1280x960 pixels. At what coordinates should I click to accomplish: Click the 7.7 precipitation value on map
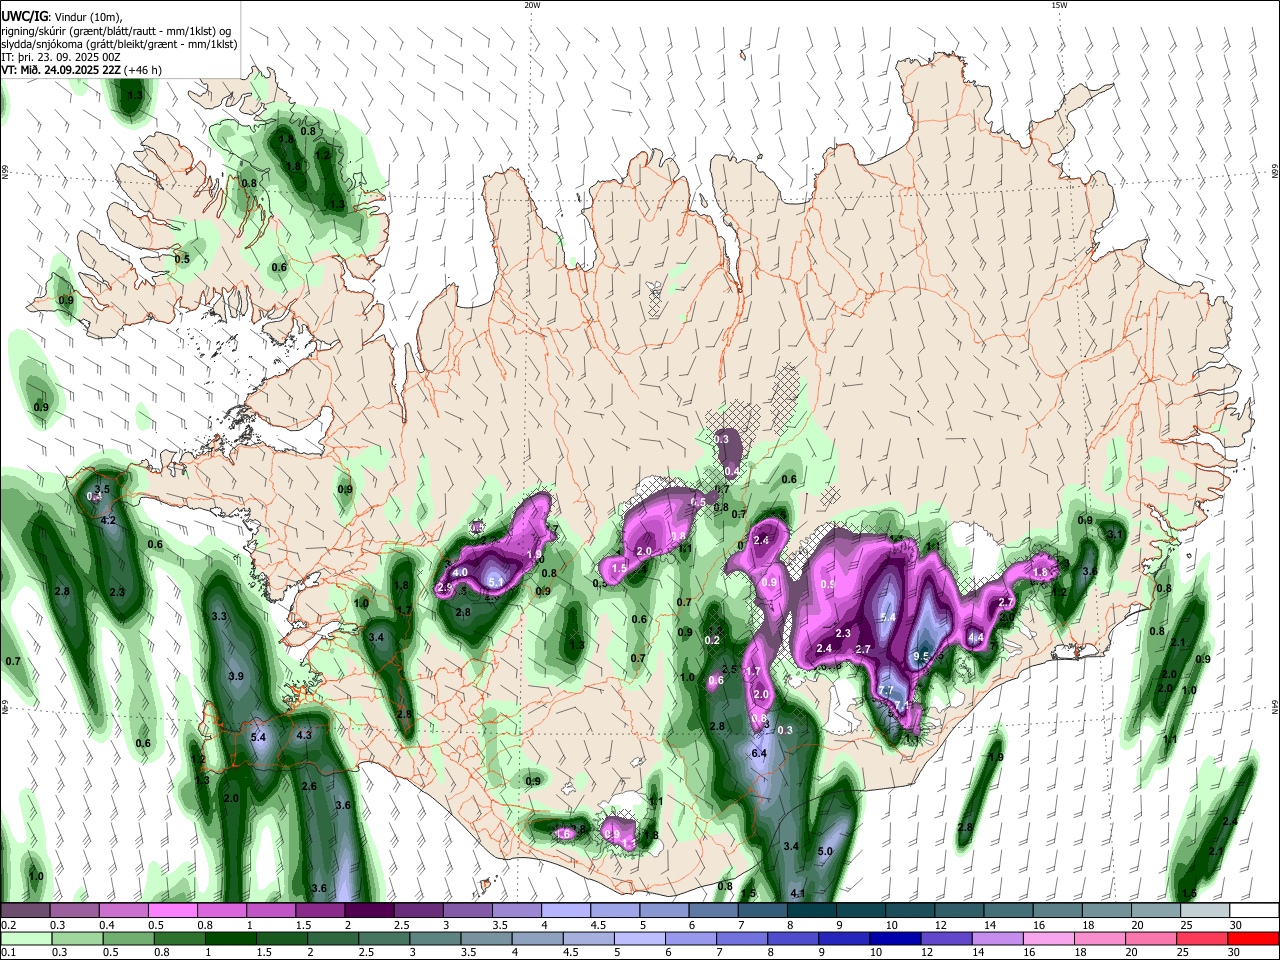885,691
